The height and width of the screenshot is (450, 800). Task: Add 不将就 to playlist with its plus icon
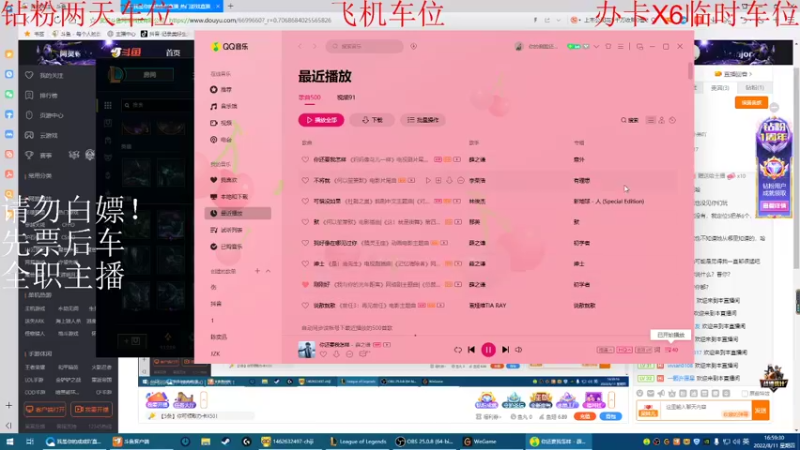[438, 181]
